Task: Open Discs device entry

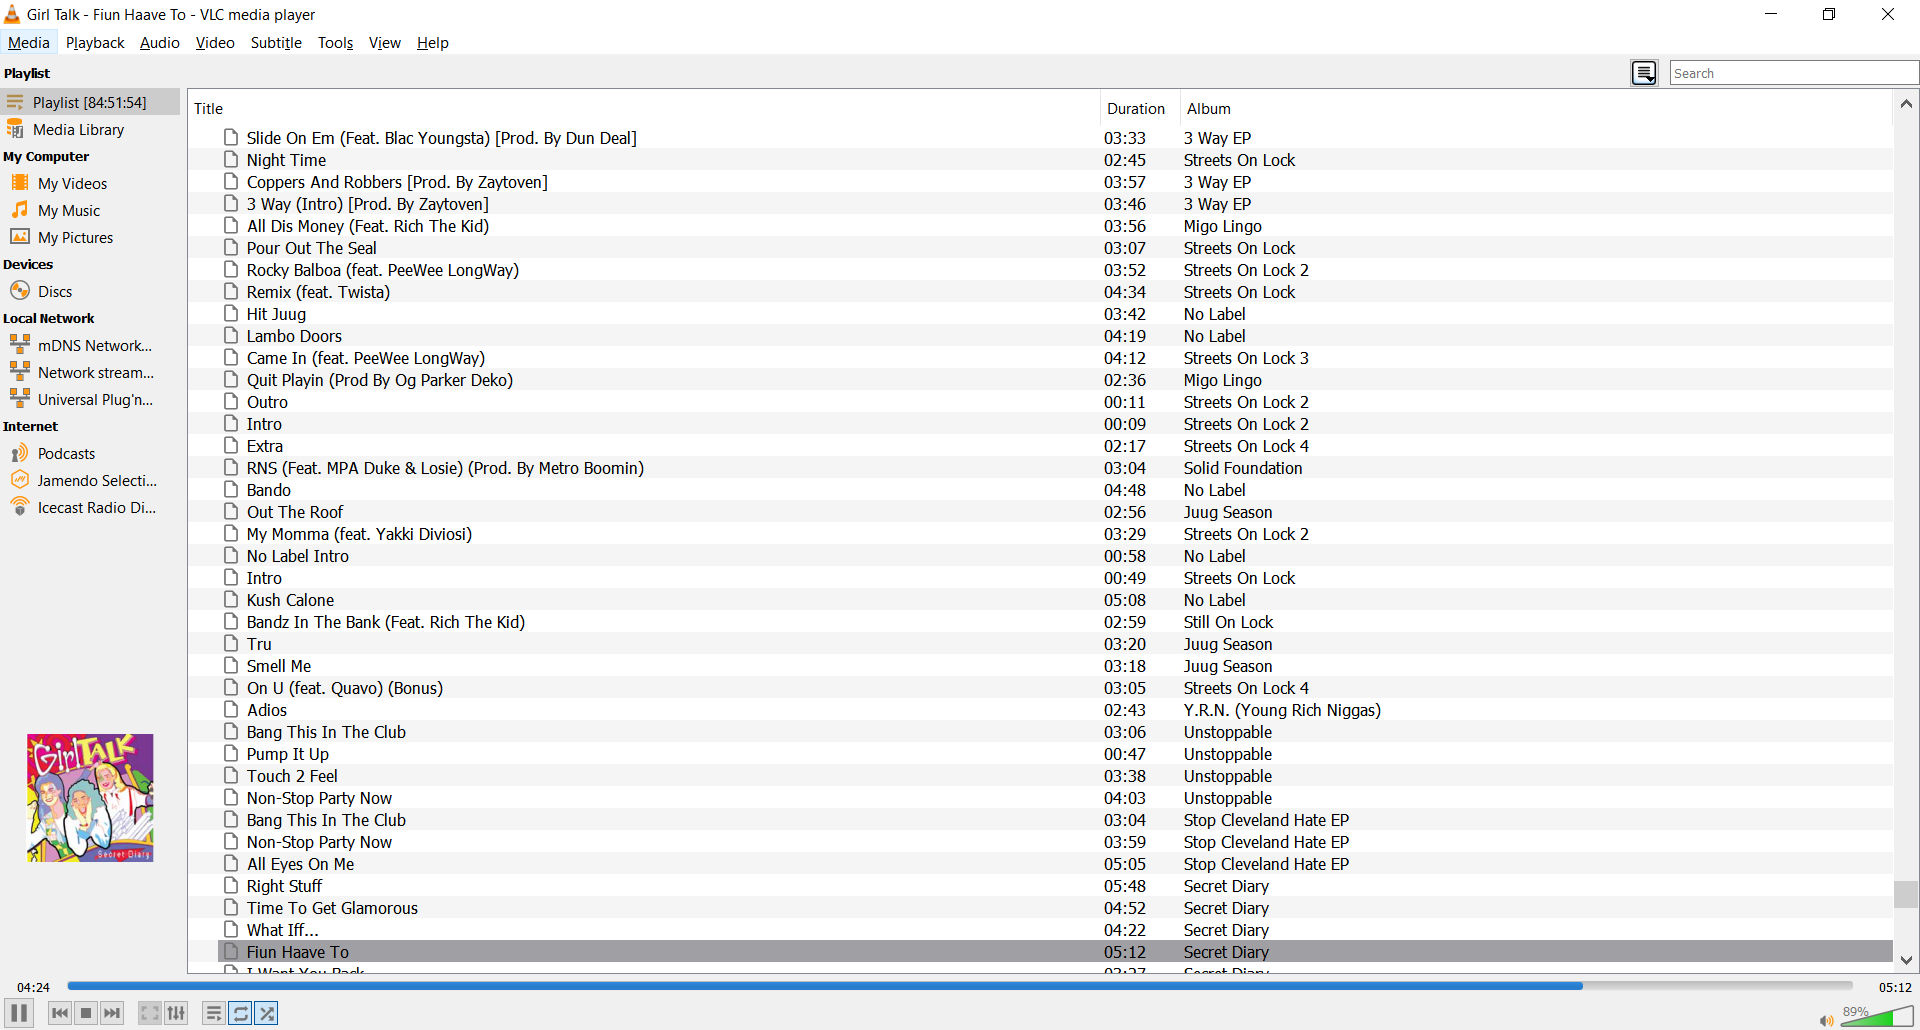Action: tap(90, 292)
